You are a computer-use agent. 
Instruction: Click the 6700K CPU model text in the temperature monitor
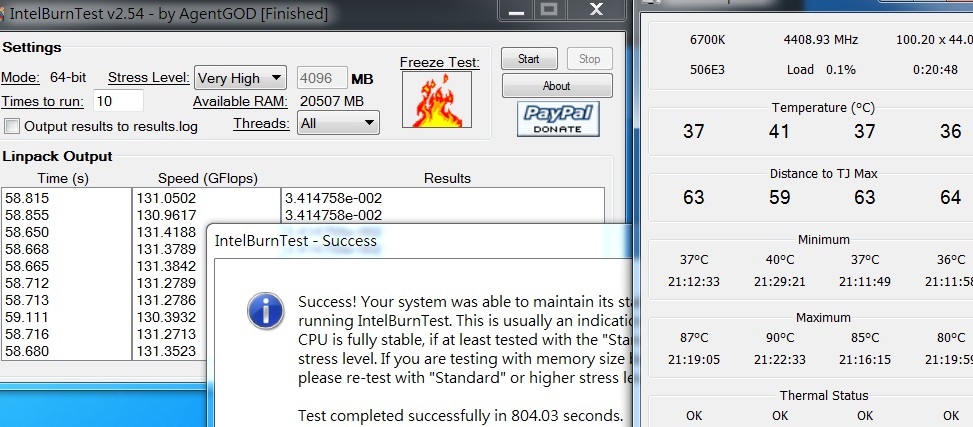[x=707, y=40]
